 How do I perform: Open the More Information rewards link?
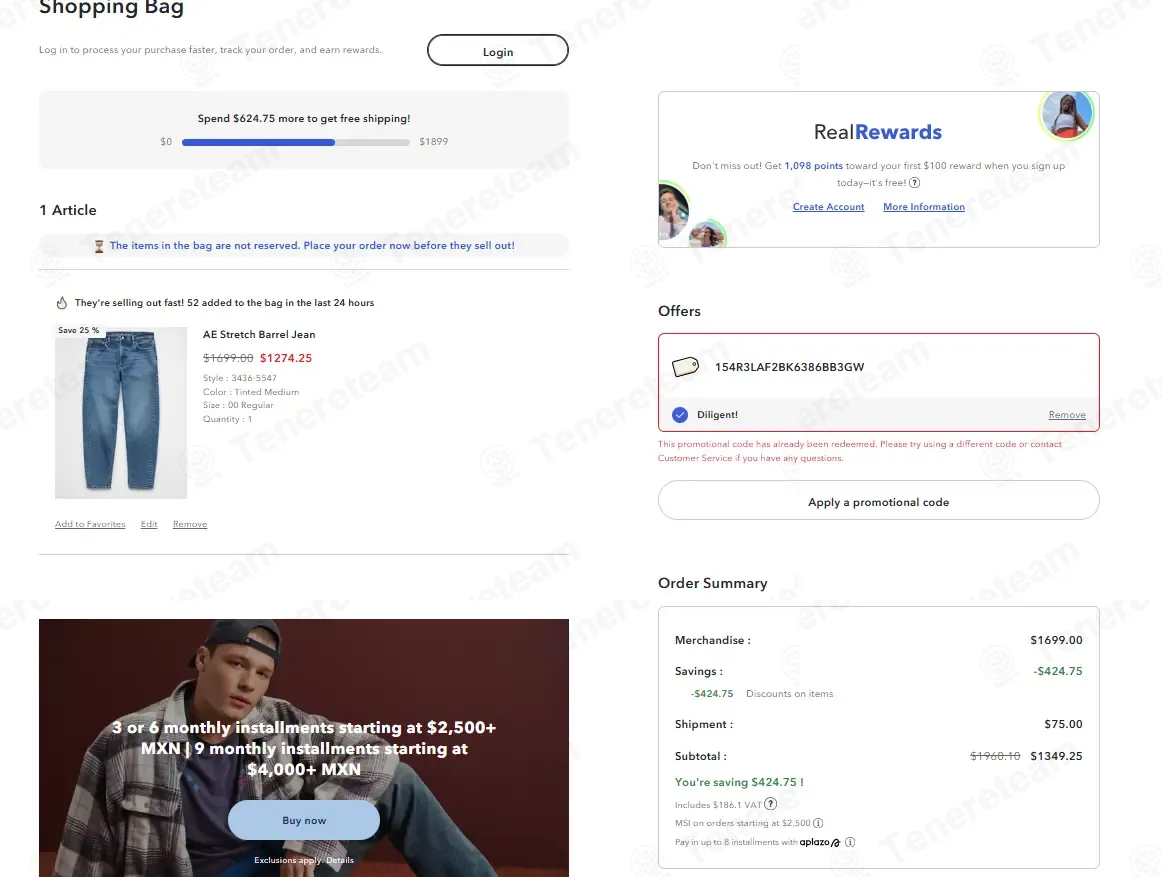coord(924,207)
